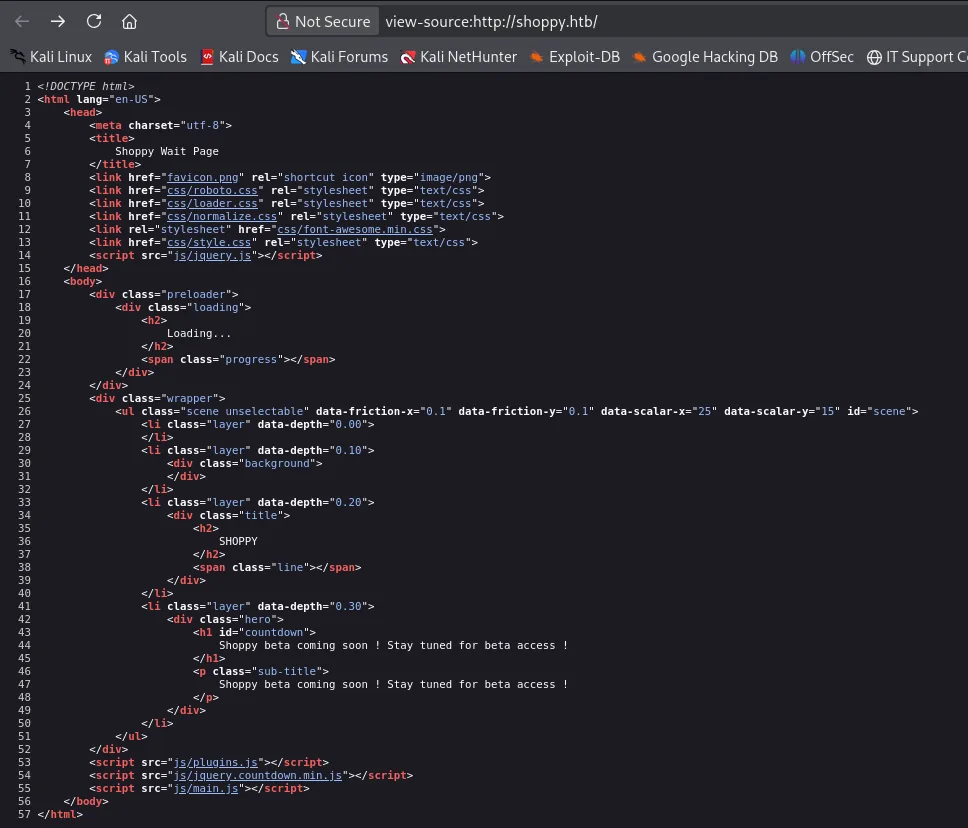The image size is (968, 828).
Task: Open the favicon.png link
Action: pyautogui.click(x=202, y=177)
